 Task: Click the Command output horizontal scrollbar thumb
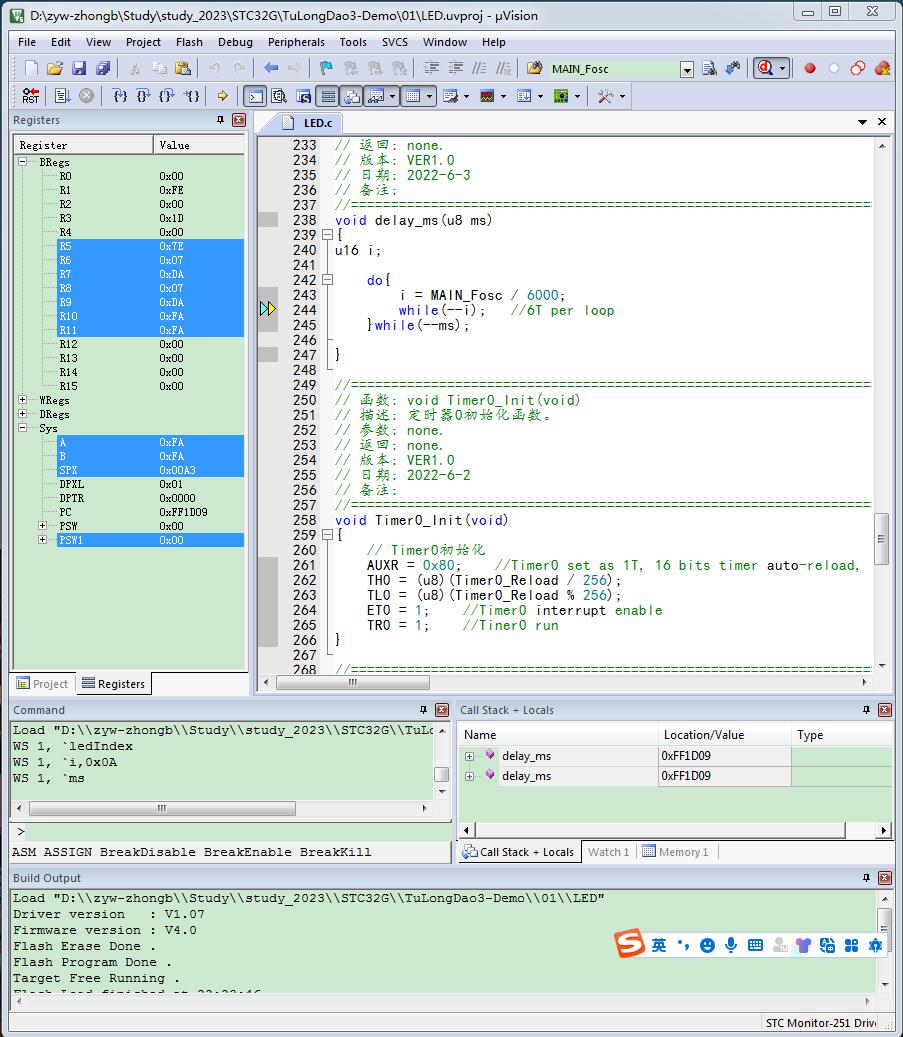pos(162,808)
